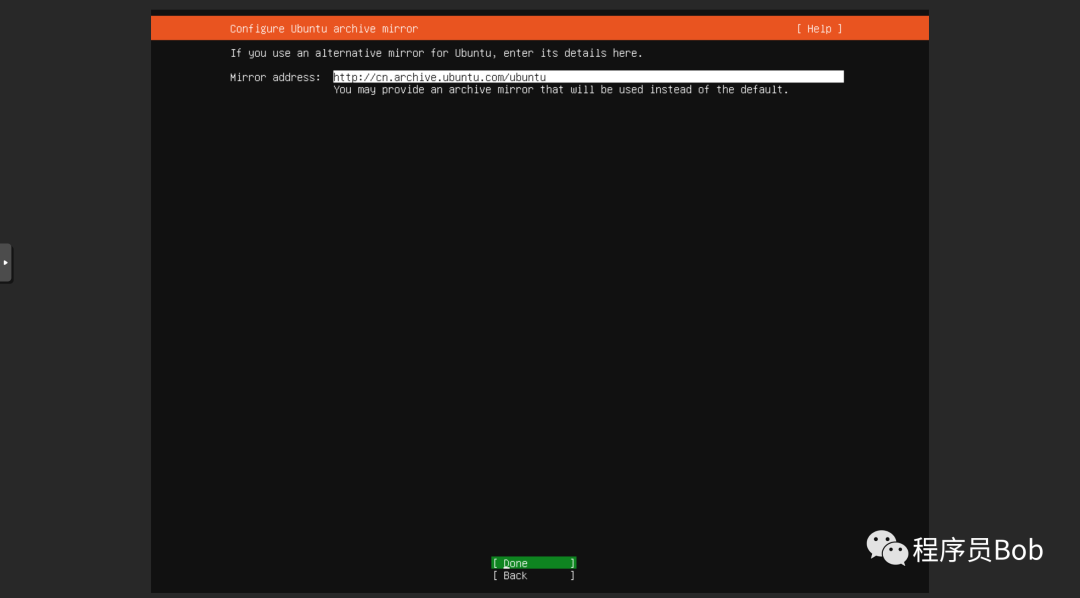
Task: Click the Mirror address label
Action: tap(275, 77)
